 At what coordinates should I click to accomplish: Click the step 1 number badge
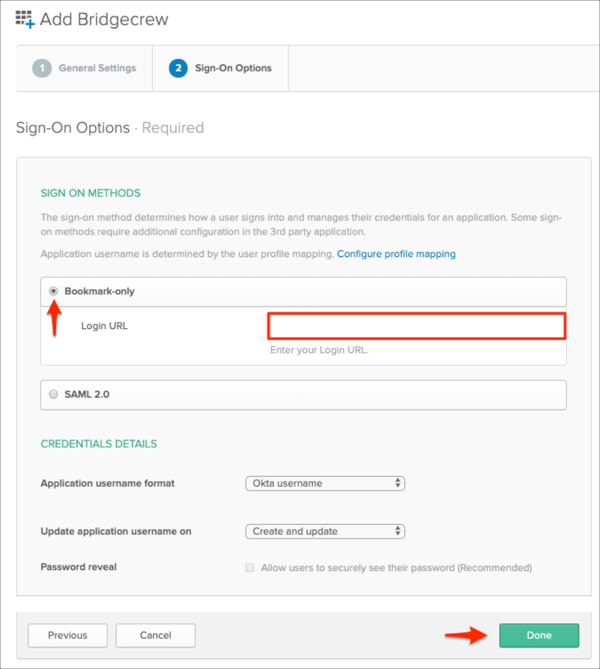point(41,68)
